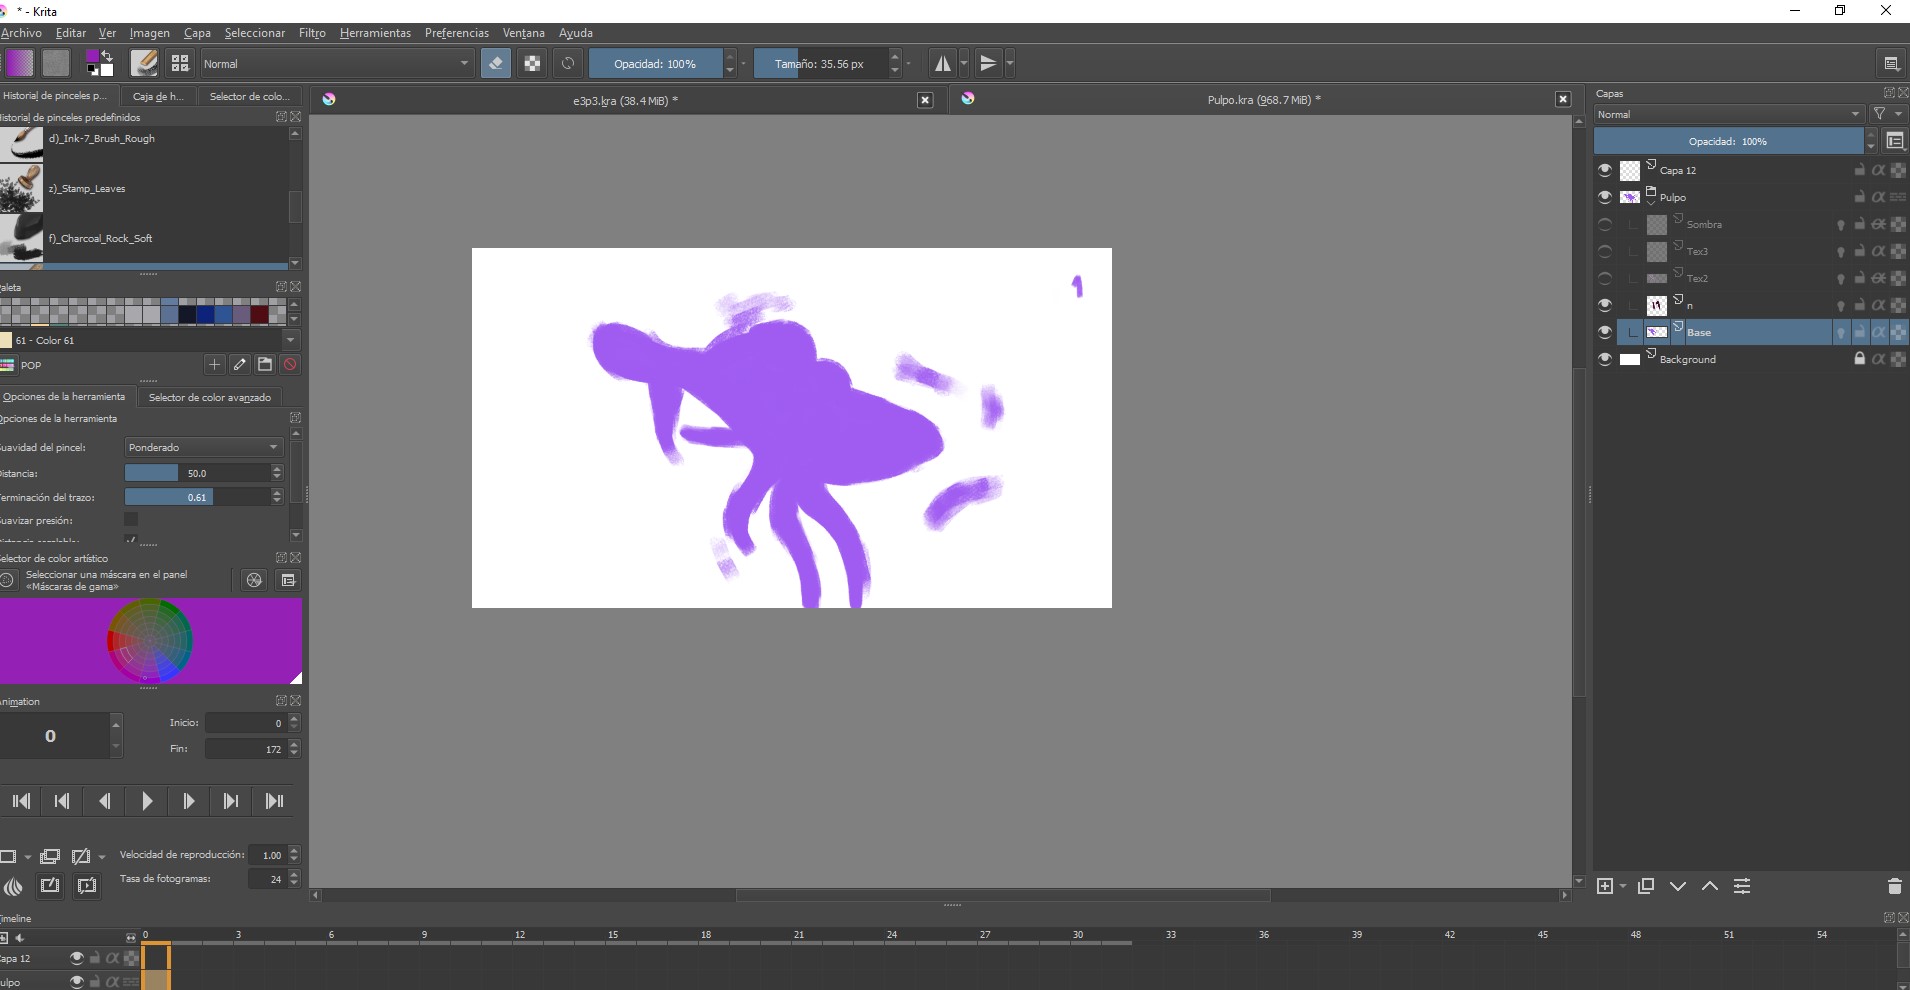Show the Sombra layer
Screen dimensions: 1910x990
1605,224
